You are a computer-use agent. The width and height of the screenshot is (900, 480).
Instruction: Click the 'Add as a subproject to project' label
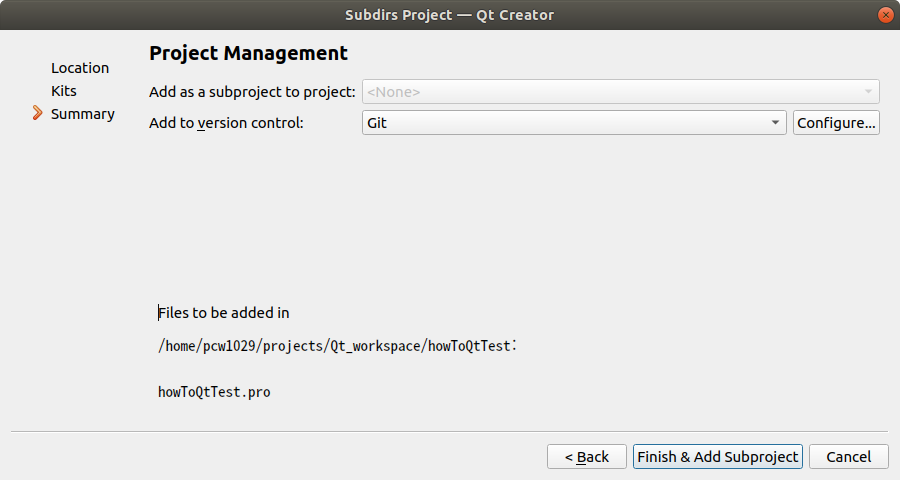(252, 92)
